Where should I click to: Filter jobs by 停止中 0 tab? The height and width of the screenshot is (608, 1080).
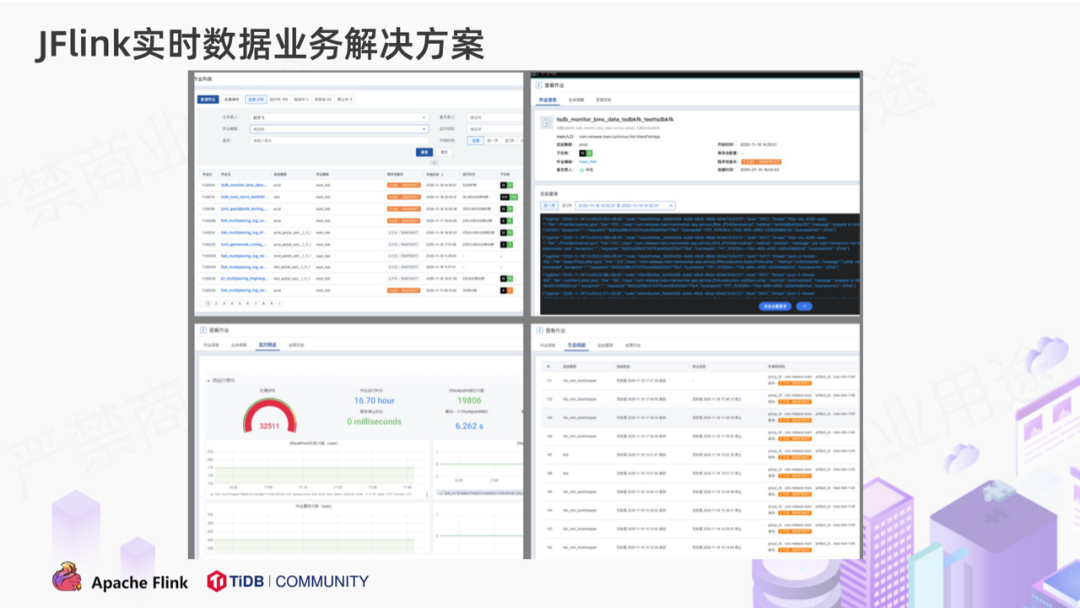tap(344, 100)
